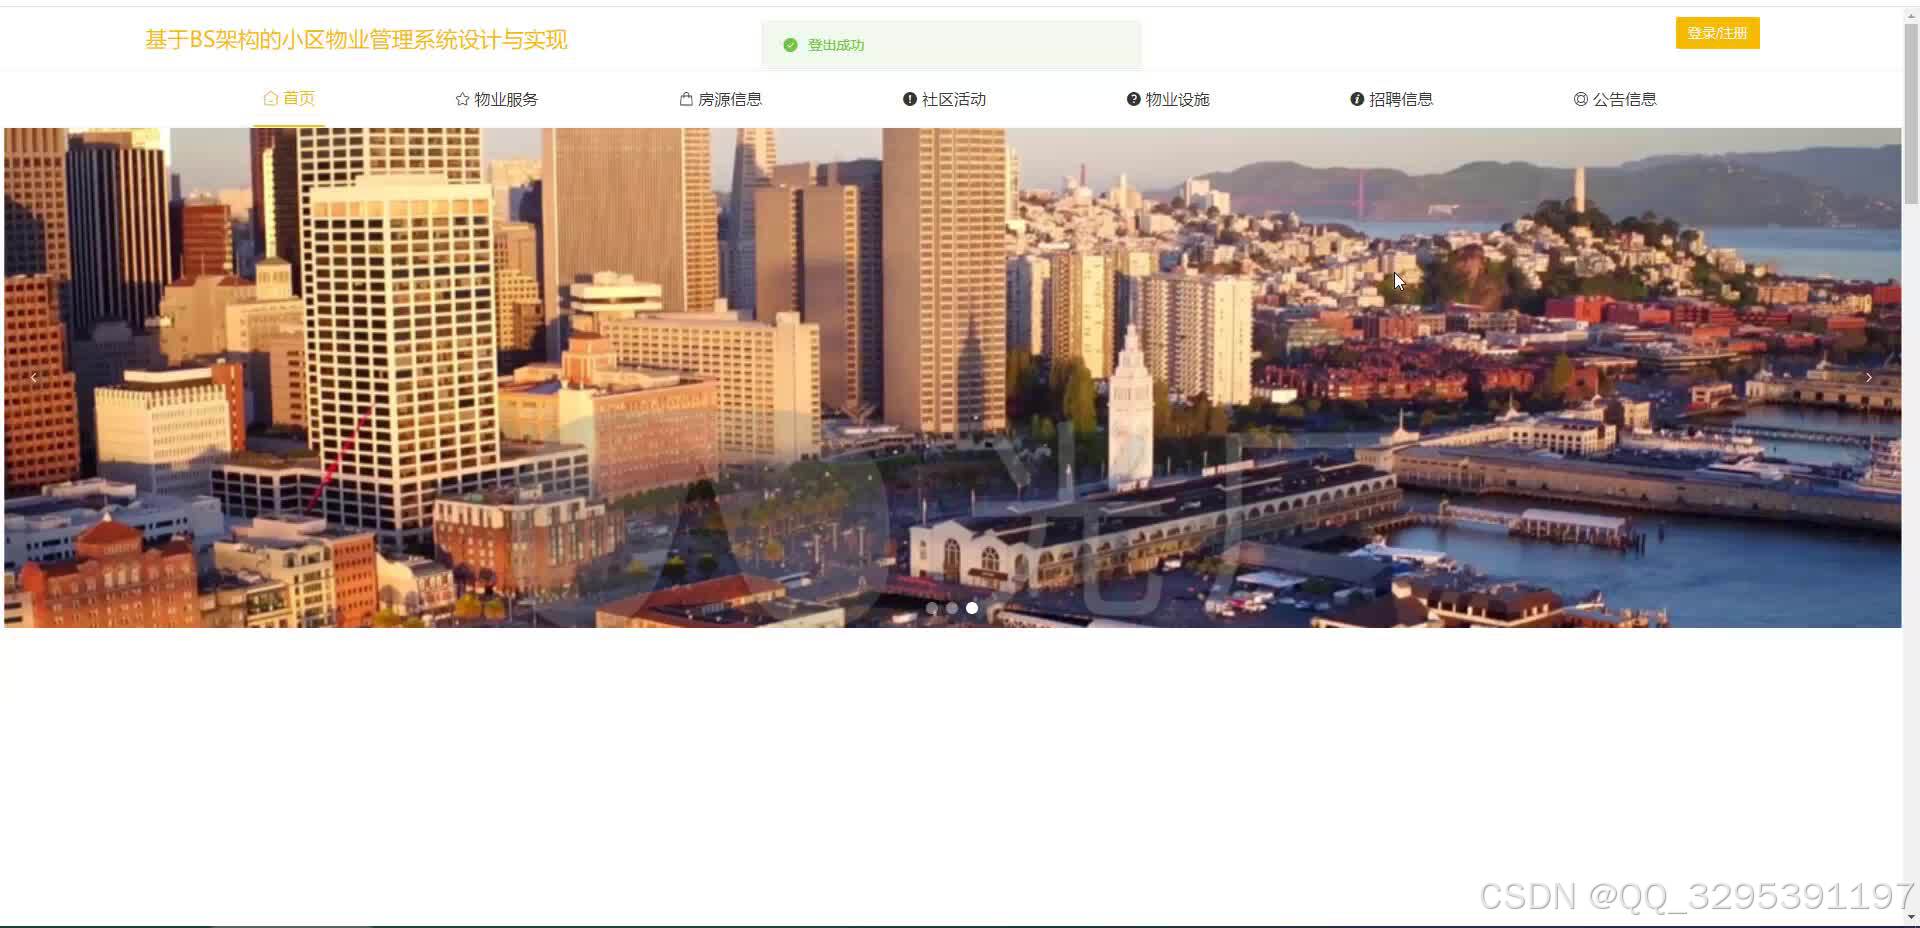Click the home icon beside 首页

[270, 98]
